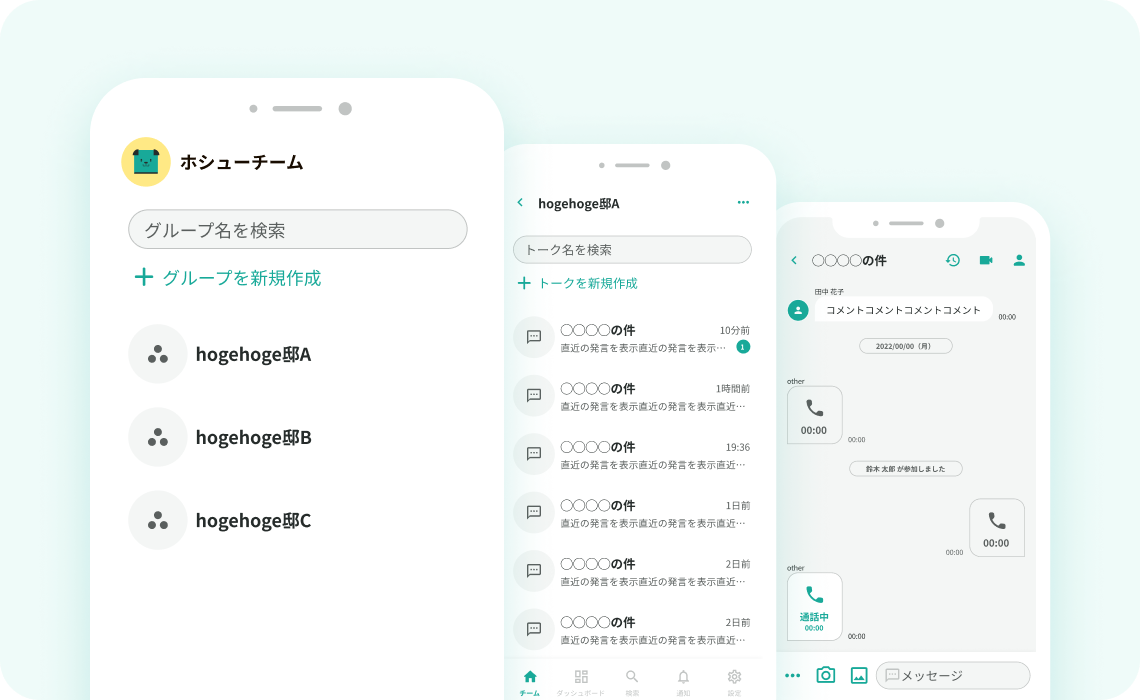Click the グループ名を検索 search field
Screen dimensions: 1140x700
click(297, 229)
